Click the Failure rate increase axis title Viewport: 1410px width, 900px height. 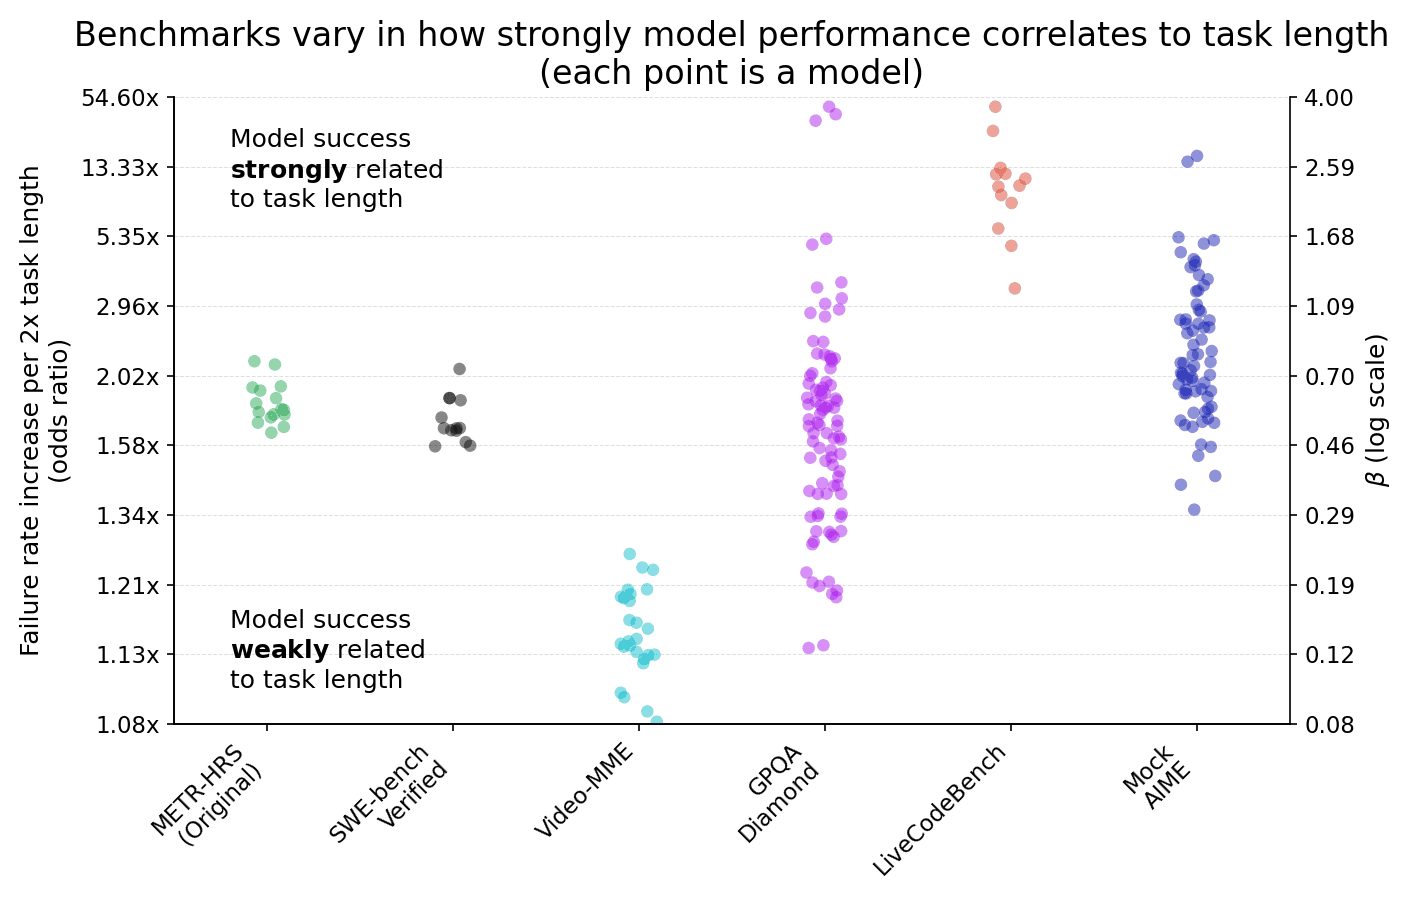coord(46,410)
